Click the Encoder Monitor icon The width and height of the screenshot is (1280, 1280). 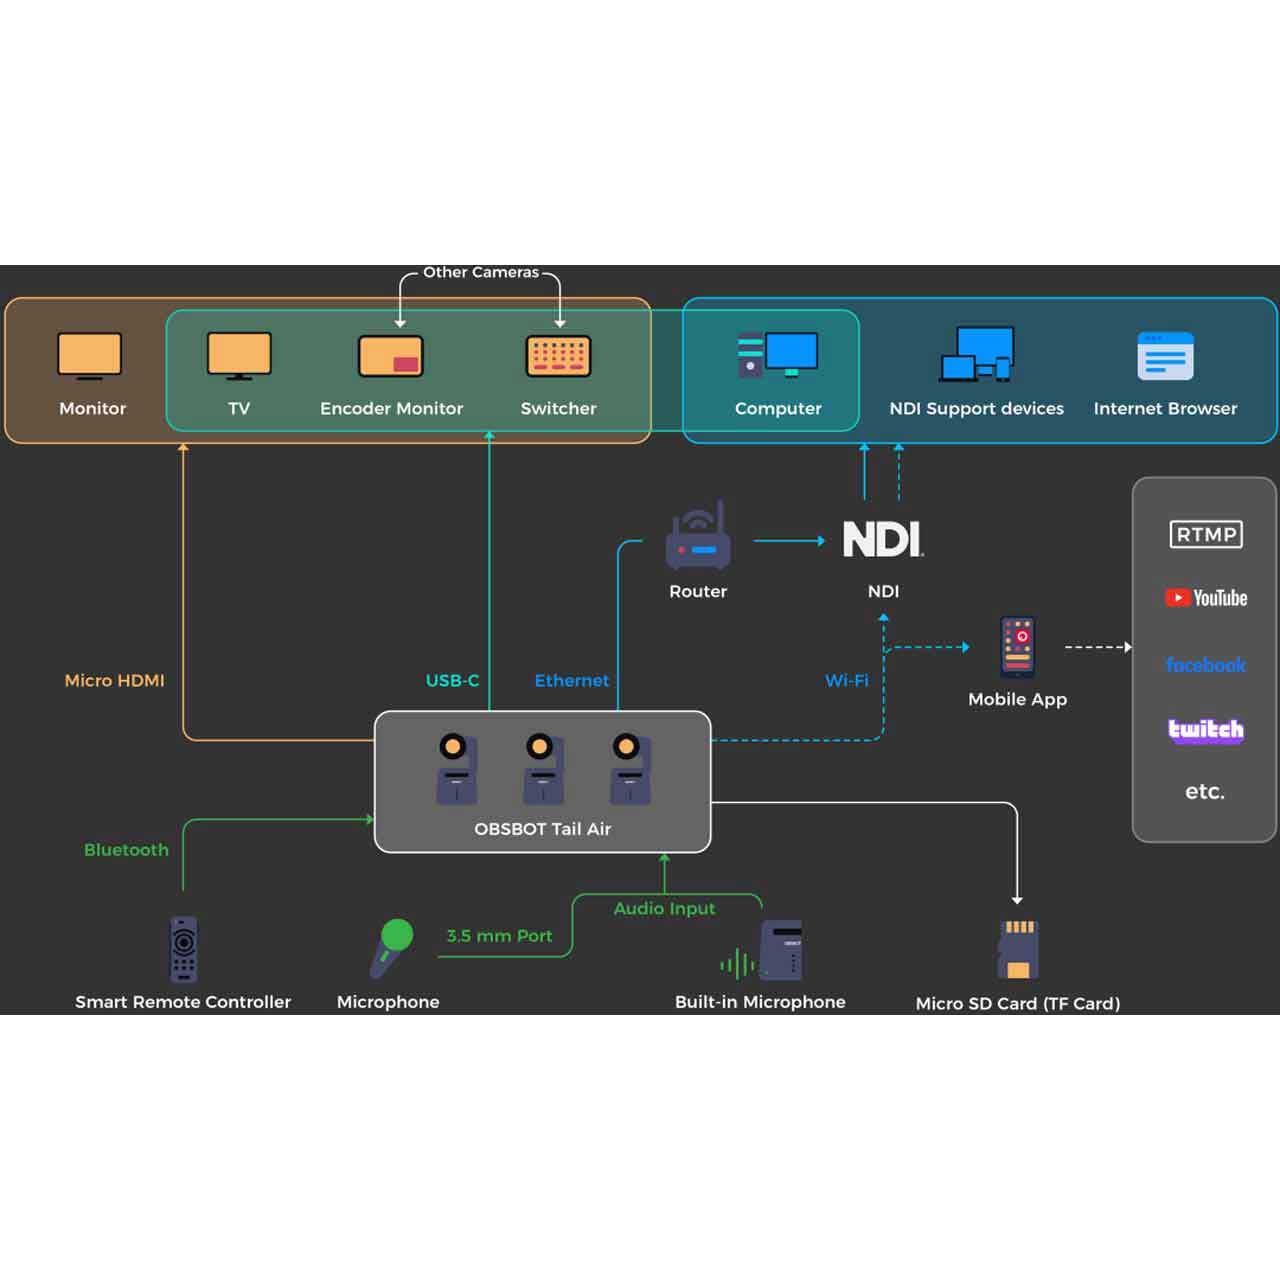pyautogui.click(x=391, y=356)
